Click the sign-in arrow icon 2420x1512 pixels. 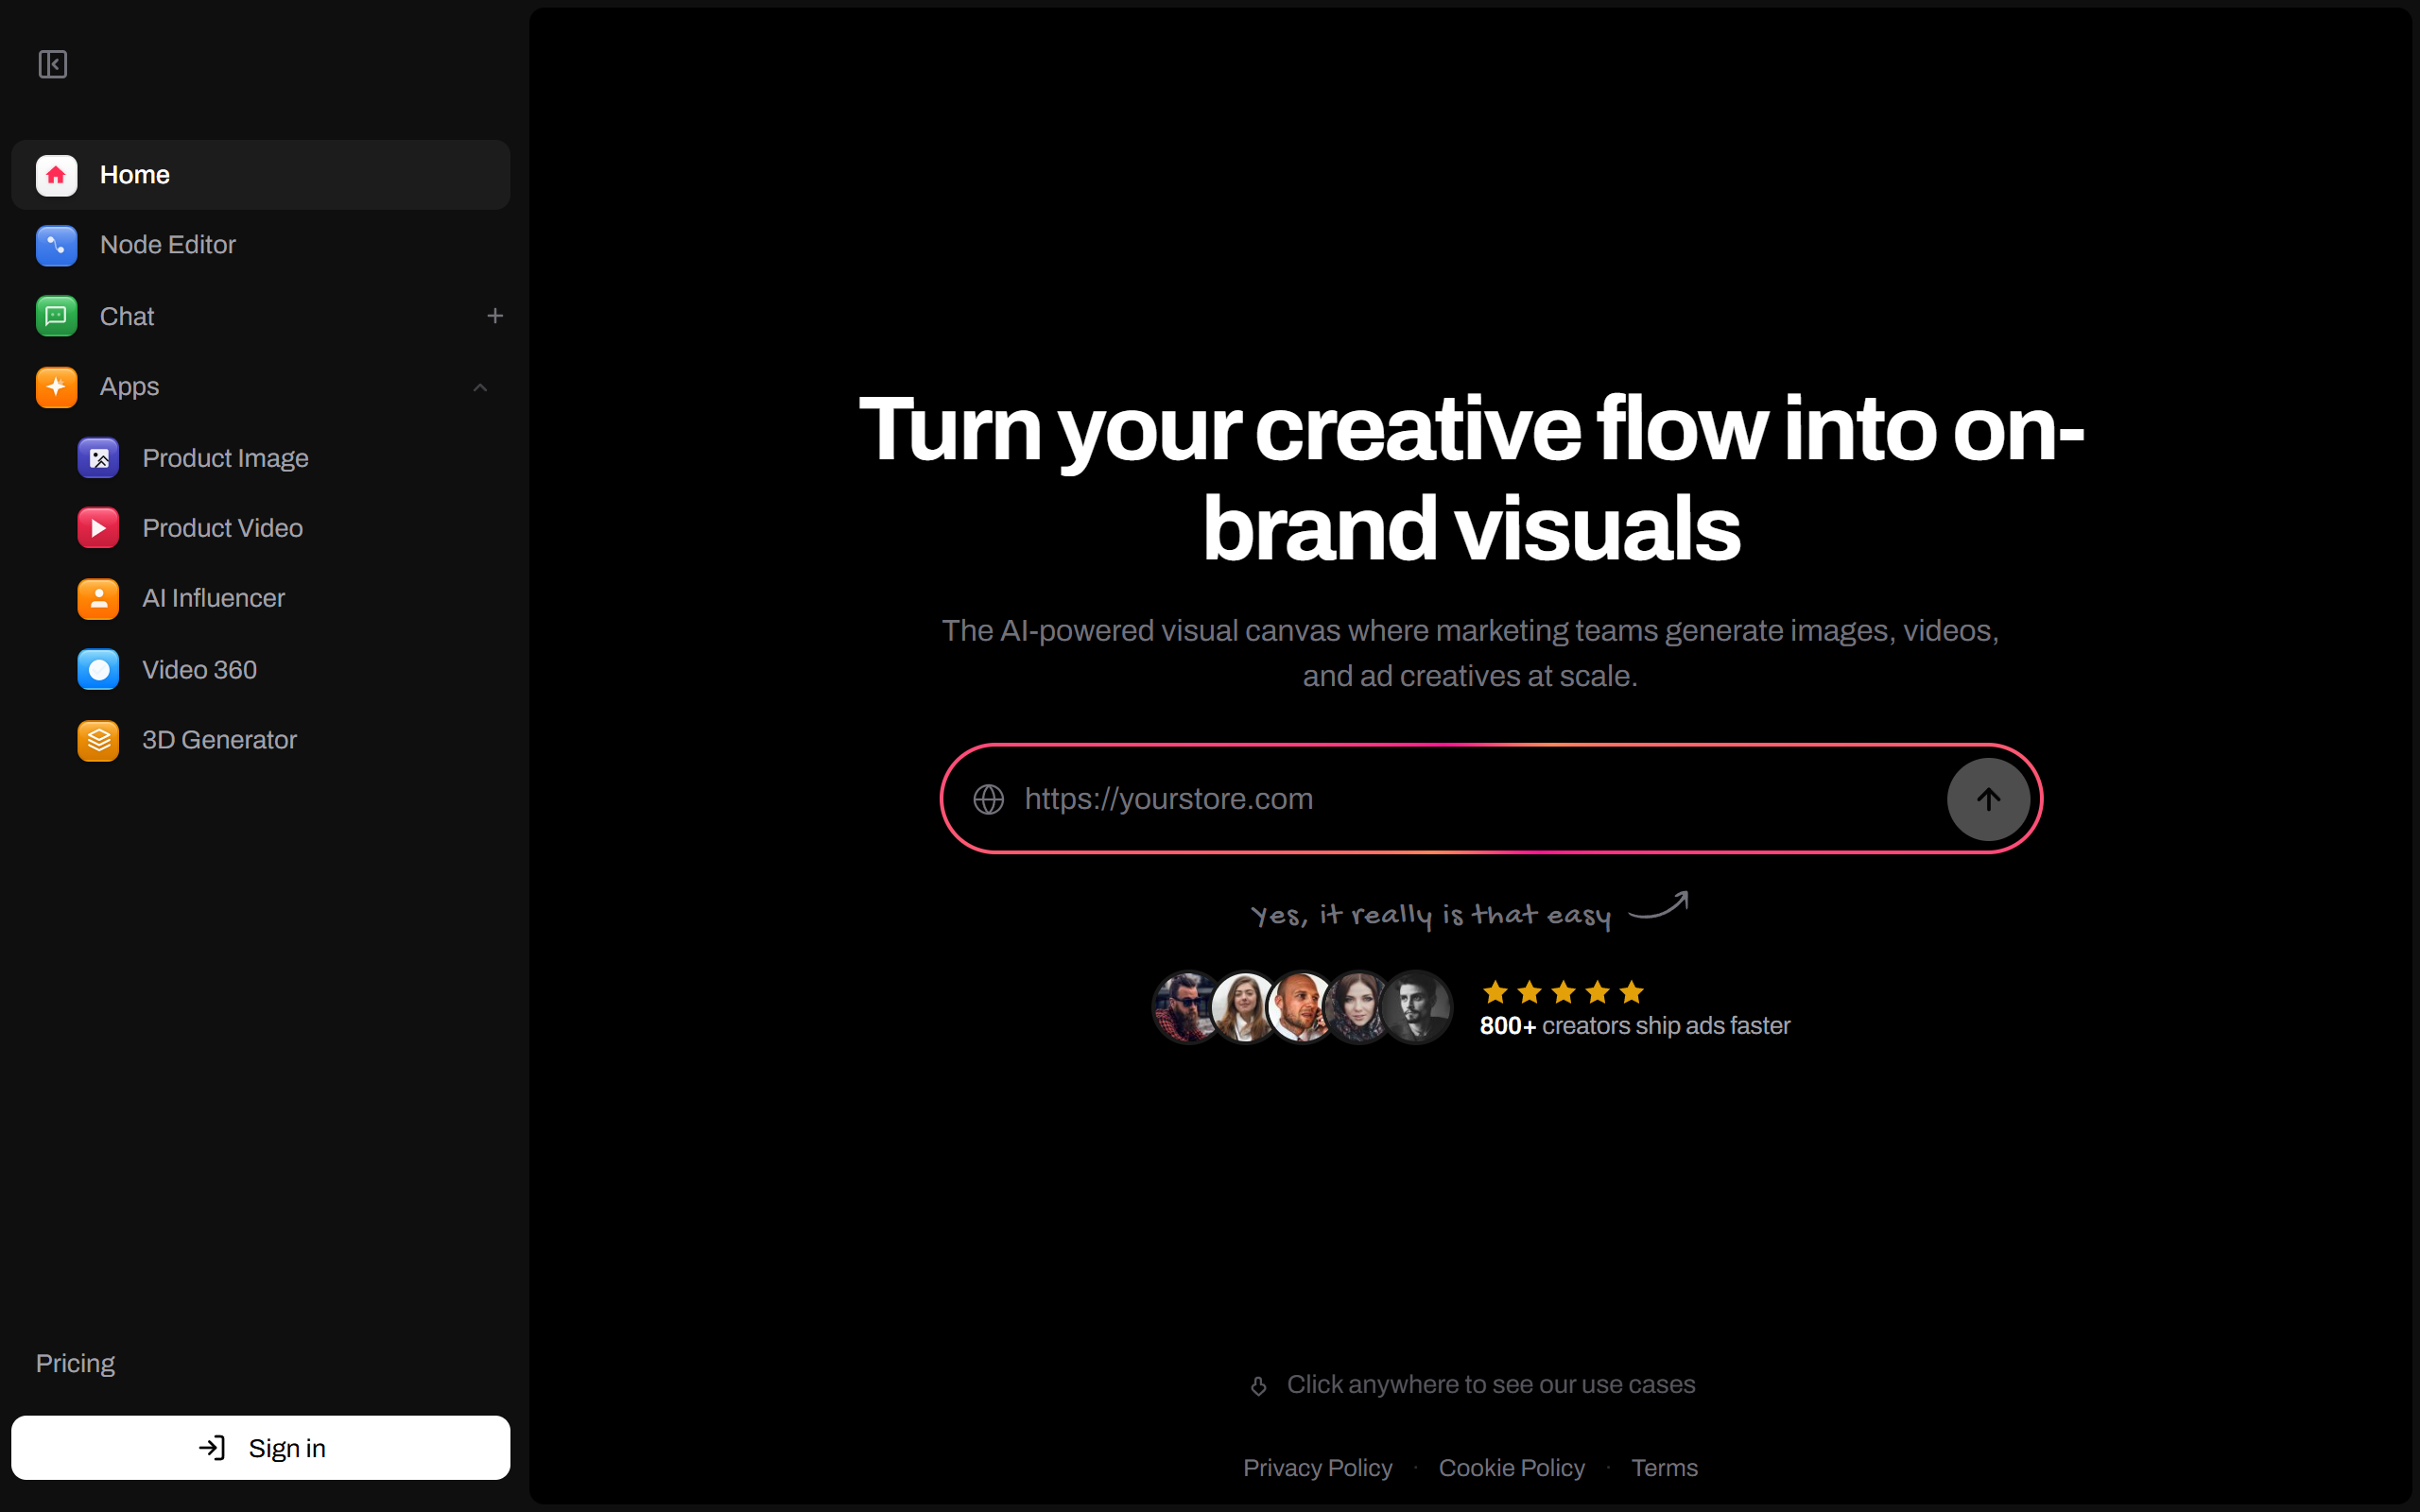click(x=212, y=1448)
